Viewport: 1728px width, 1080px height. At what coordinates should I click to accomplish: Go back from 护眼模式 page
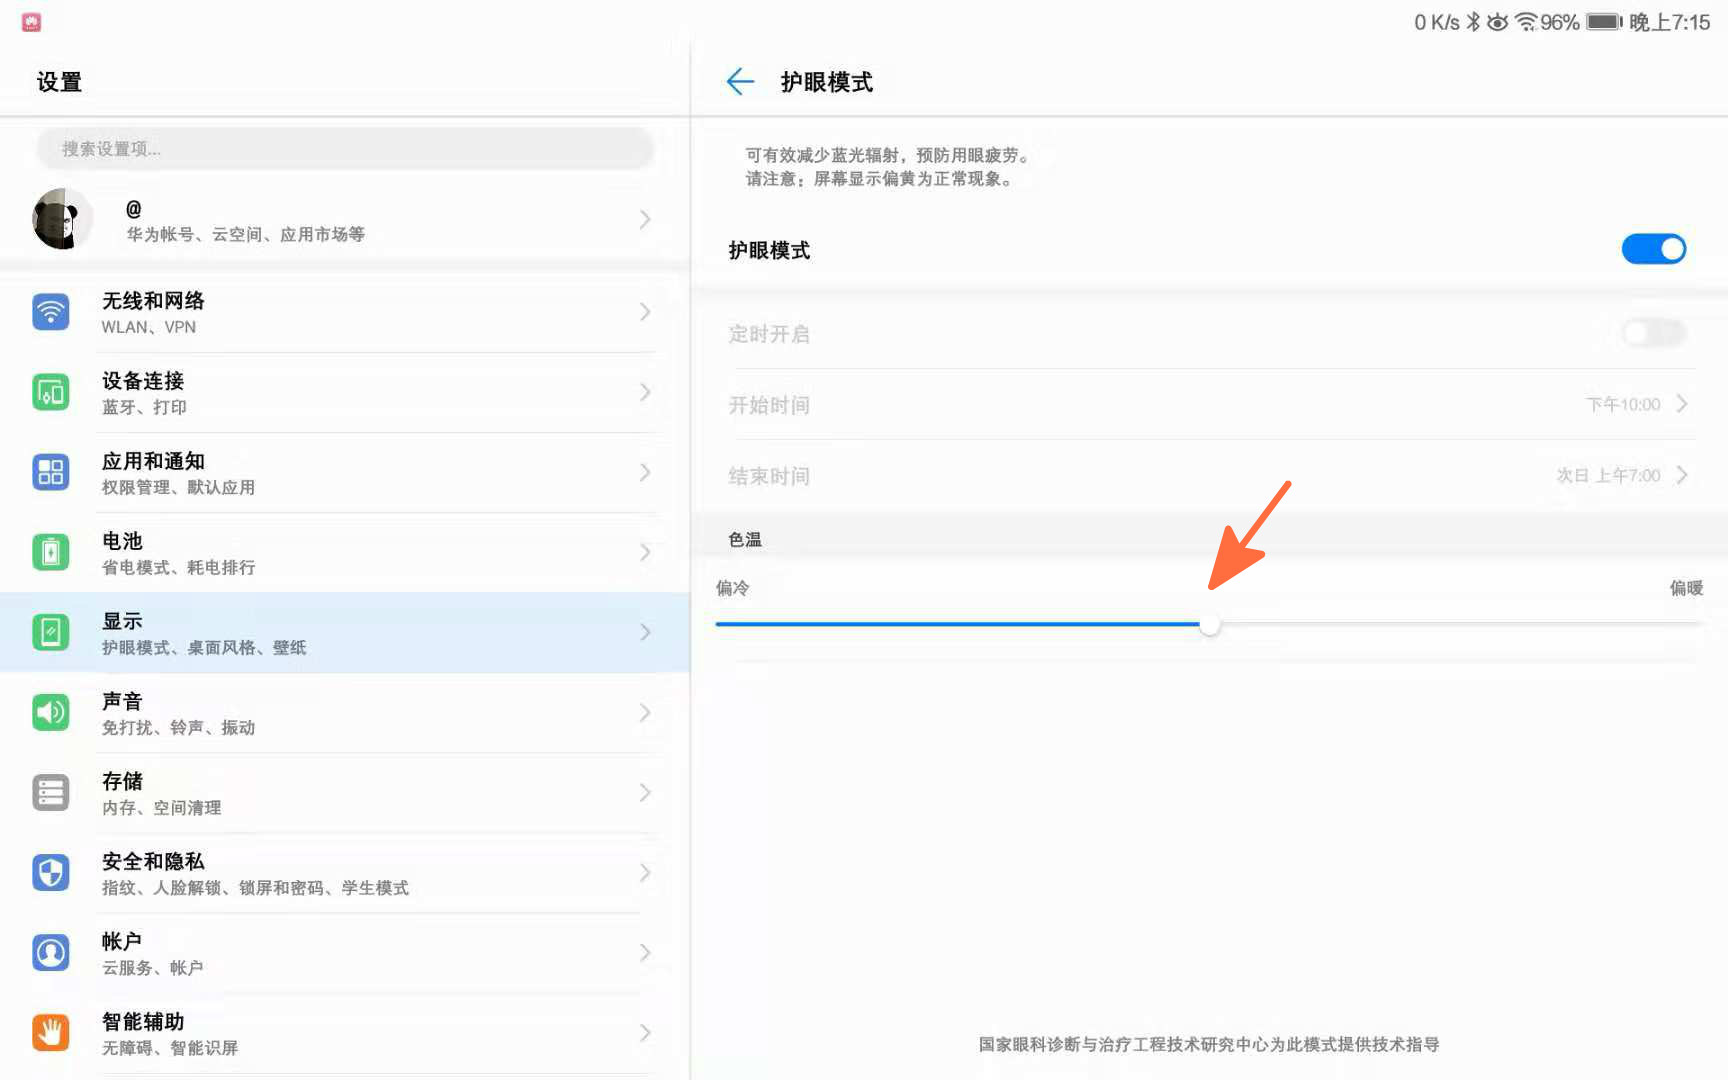(x=740, y=82)
